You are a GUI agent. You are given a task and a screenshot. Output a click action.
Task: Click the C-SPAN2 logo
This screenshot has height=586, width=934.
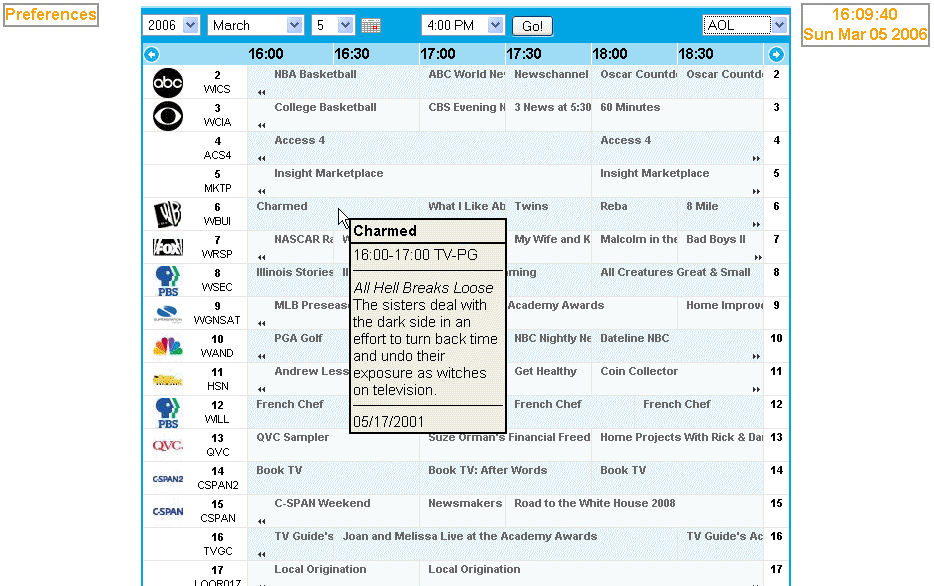click(x=168, y=479)
